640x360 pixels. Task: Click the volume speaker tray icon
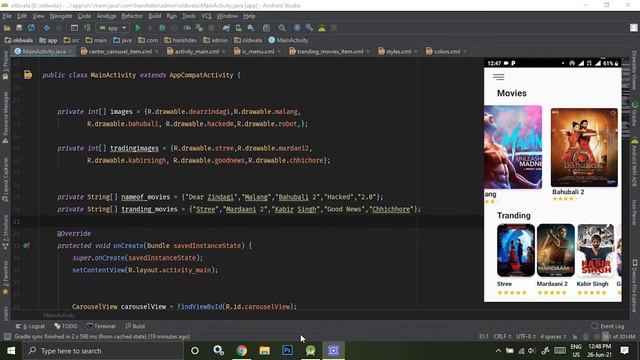click(x=531, y=351)
